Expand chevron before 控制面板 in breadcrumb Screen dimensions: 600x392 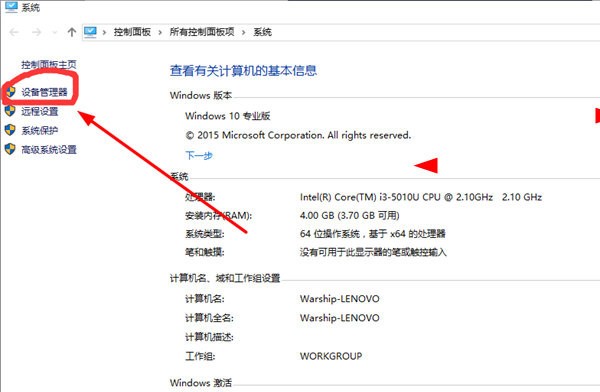(104, 33)
